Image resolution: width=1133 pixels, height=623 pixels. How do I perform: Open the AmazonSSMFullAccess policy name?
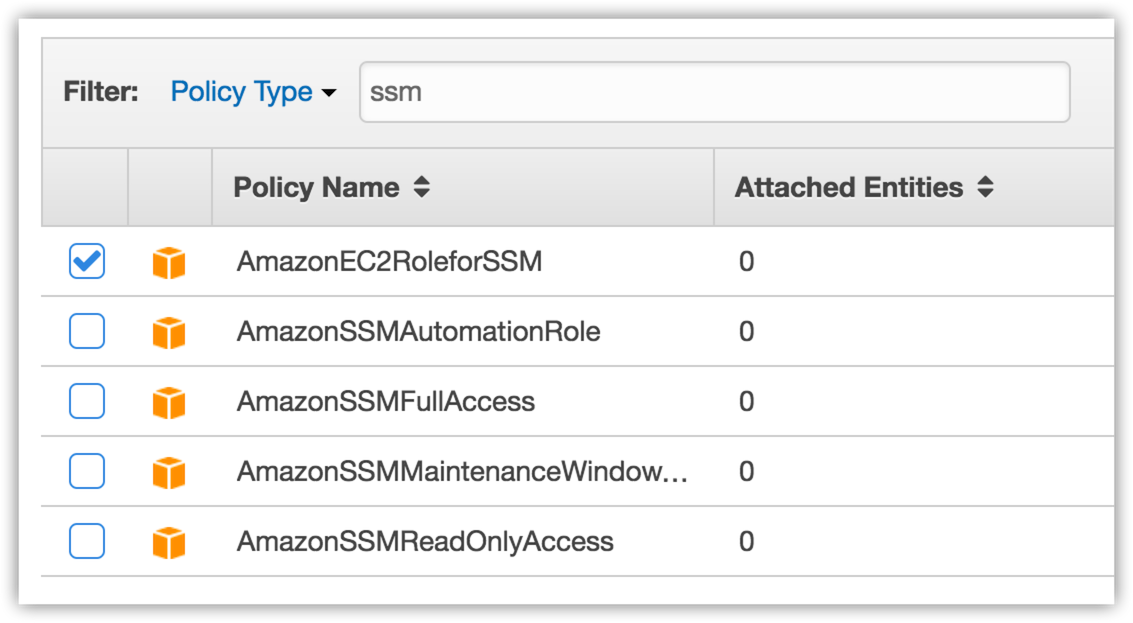point(386,402)
